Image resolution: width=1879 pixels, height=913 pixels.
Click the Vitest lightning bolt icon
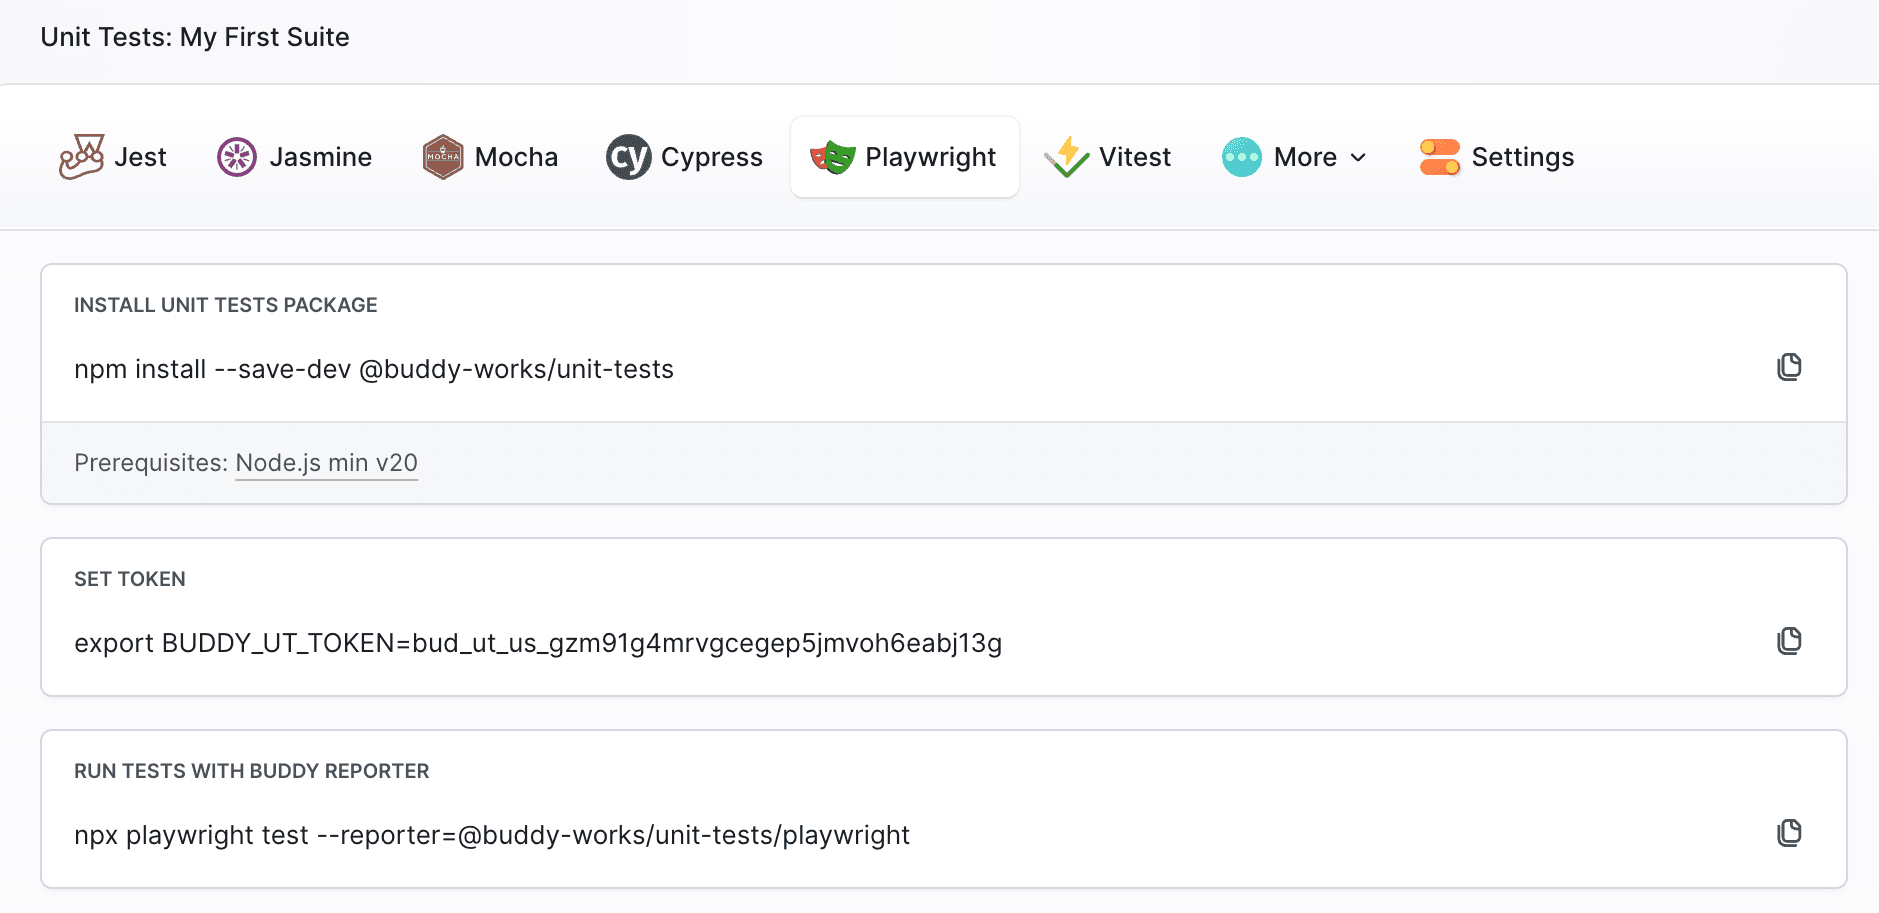(x=1066, y=157)
